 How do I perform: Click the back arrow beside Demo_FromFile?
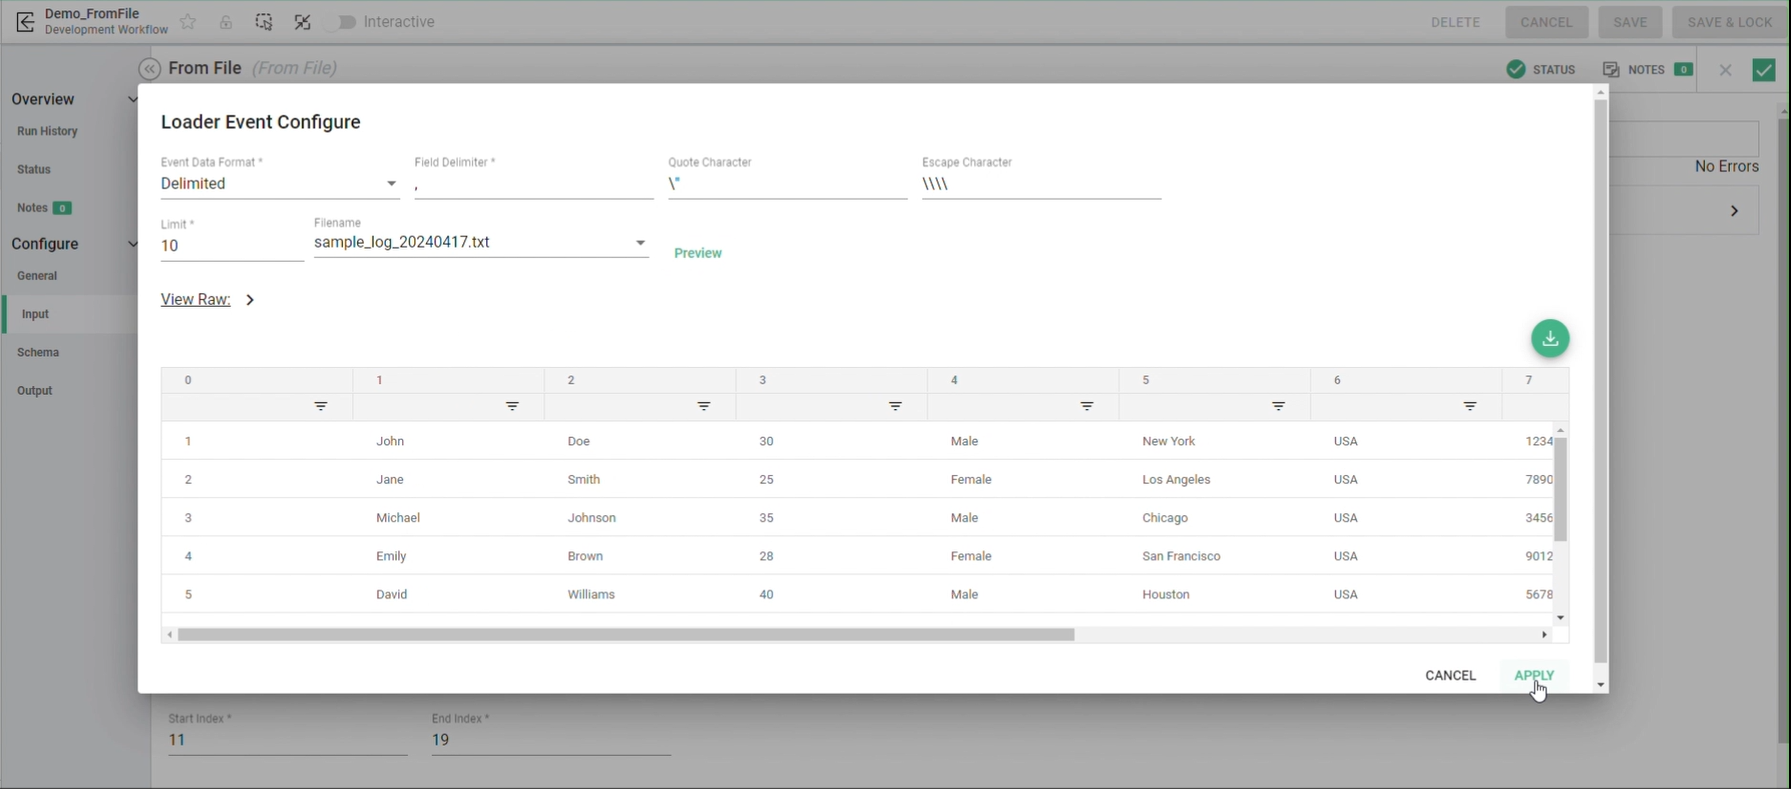coord(25,22)
